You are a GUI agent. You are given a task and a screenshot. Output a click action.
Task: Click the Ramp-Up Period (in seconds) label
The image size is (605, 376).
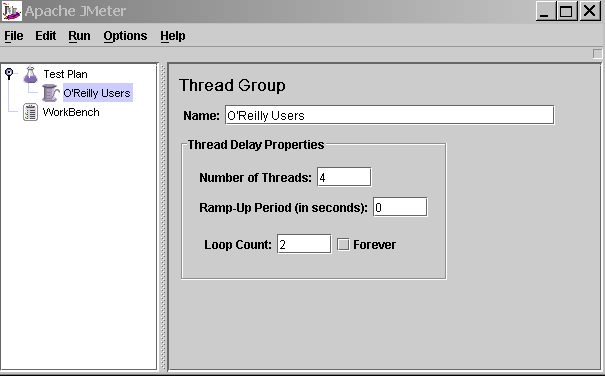pos(283,208)
